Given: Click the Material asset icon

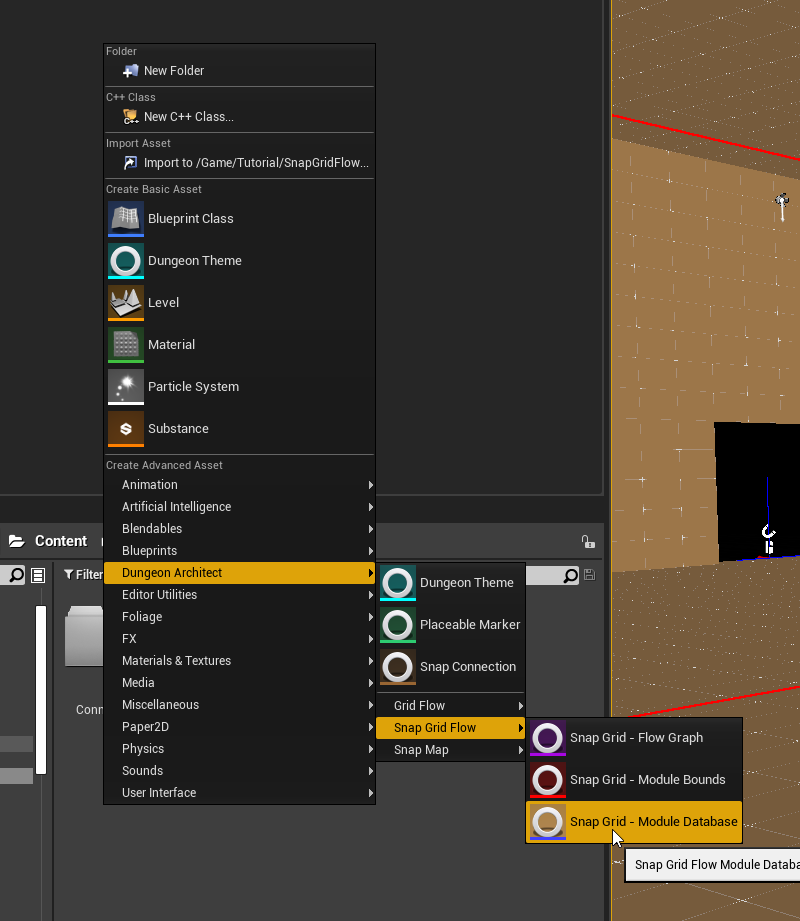Looking at the screenshot, I should click(126, 345).
